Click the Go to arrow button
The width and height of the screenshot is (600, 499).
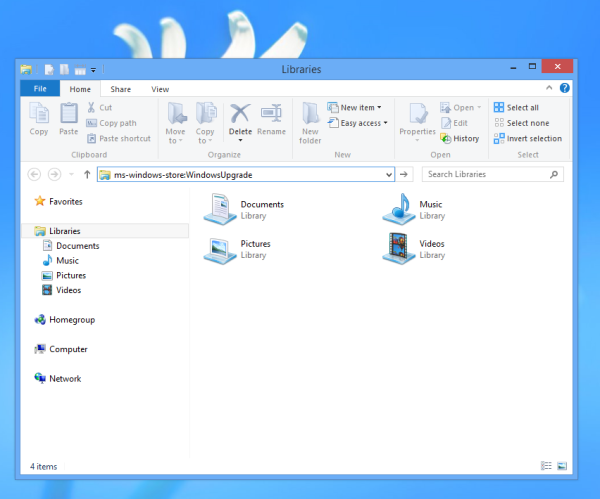pyautogui.click(x=404, y=174)
